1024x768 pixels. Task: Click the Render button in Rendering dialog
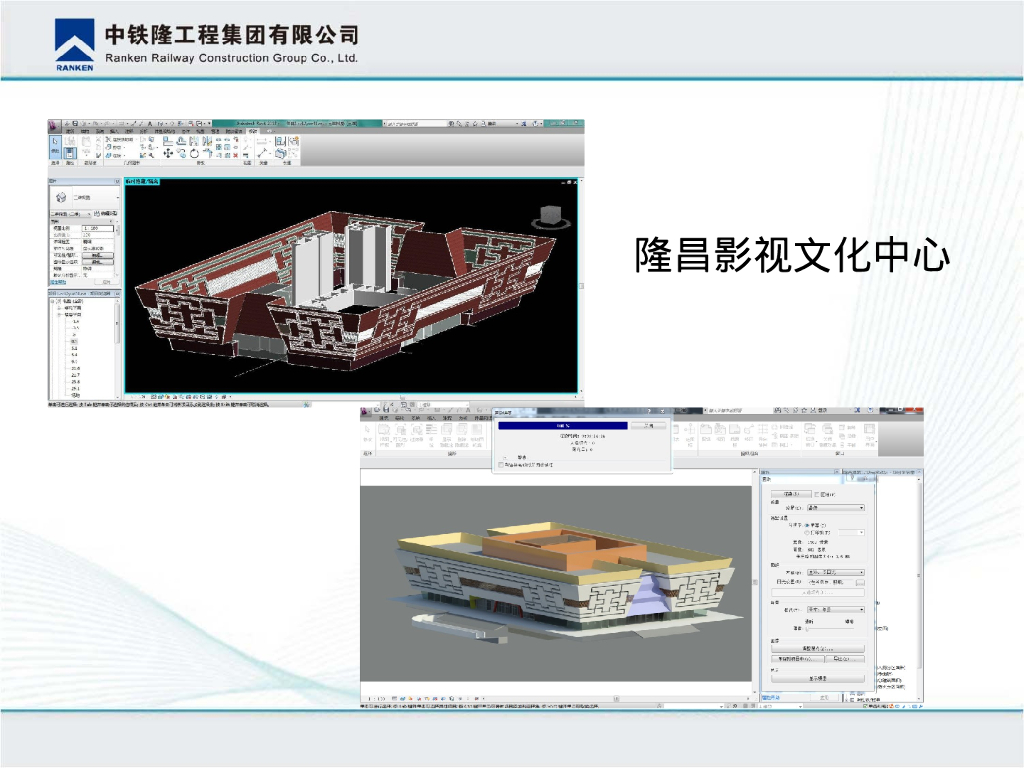click(x=791, y=494)
